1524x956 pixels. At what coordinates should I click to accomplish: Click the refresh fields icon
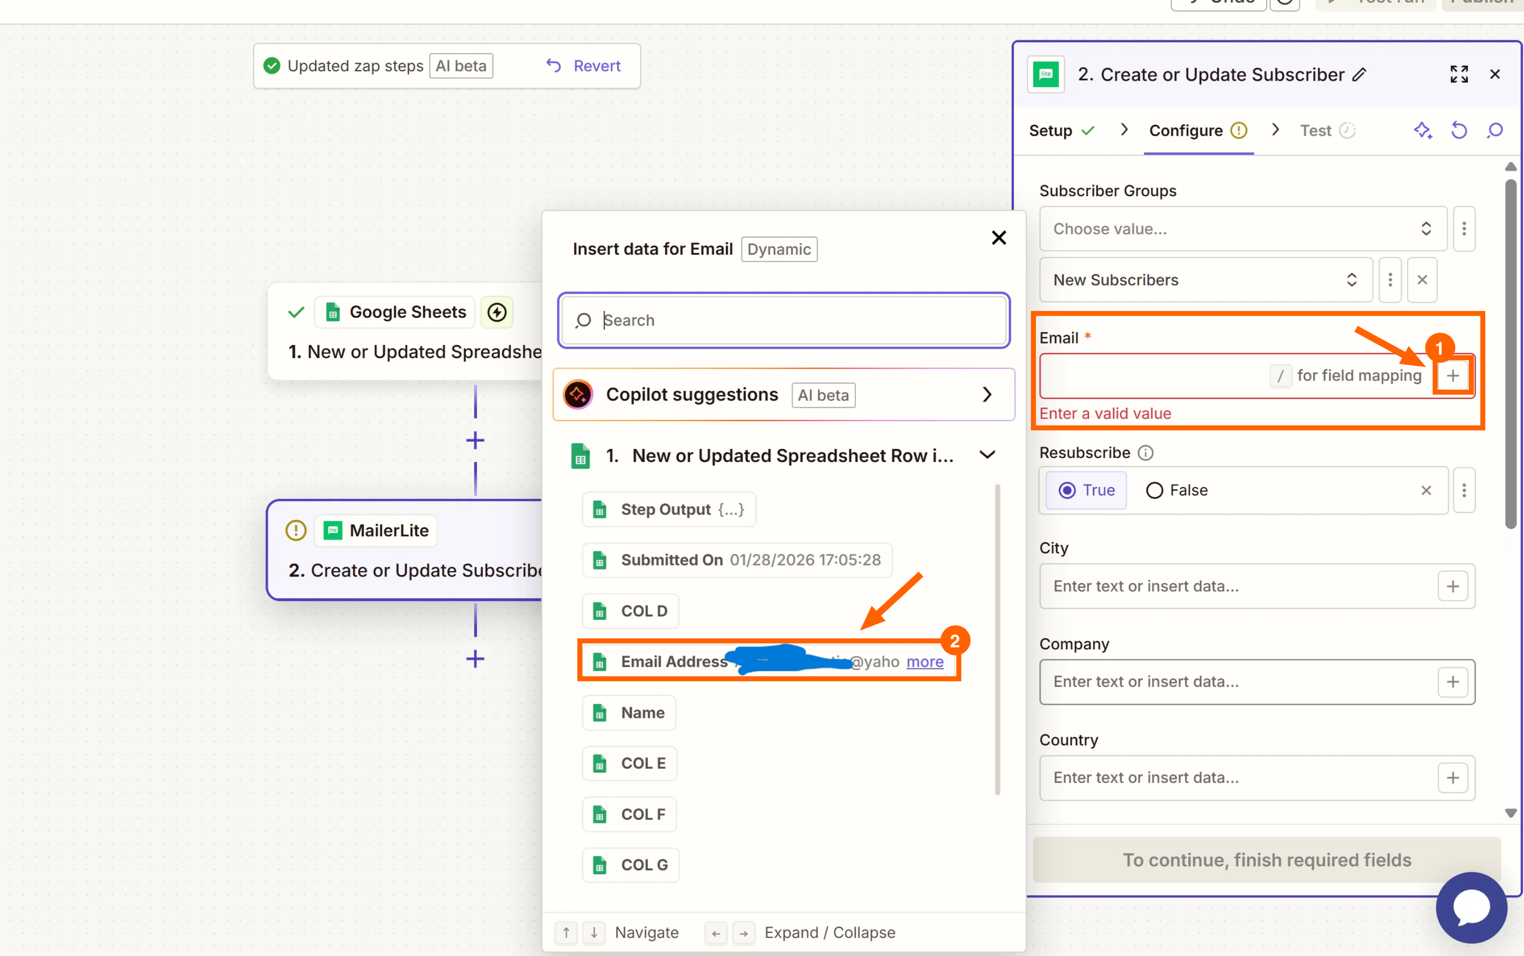(x=1459, y=131)
